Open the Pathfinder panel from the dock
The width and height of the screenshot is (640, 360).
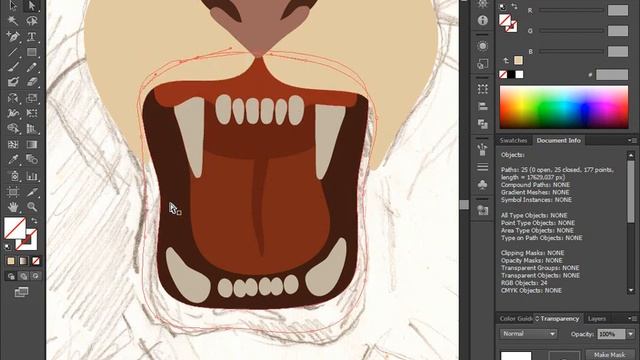482,124
